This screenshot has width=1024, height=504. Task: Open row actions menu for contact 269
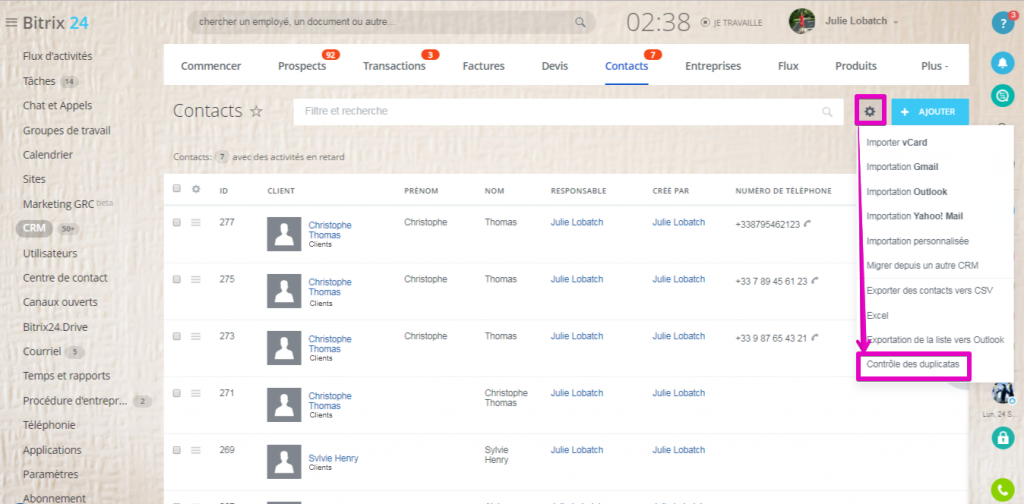click(195, 450)
